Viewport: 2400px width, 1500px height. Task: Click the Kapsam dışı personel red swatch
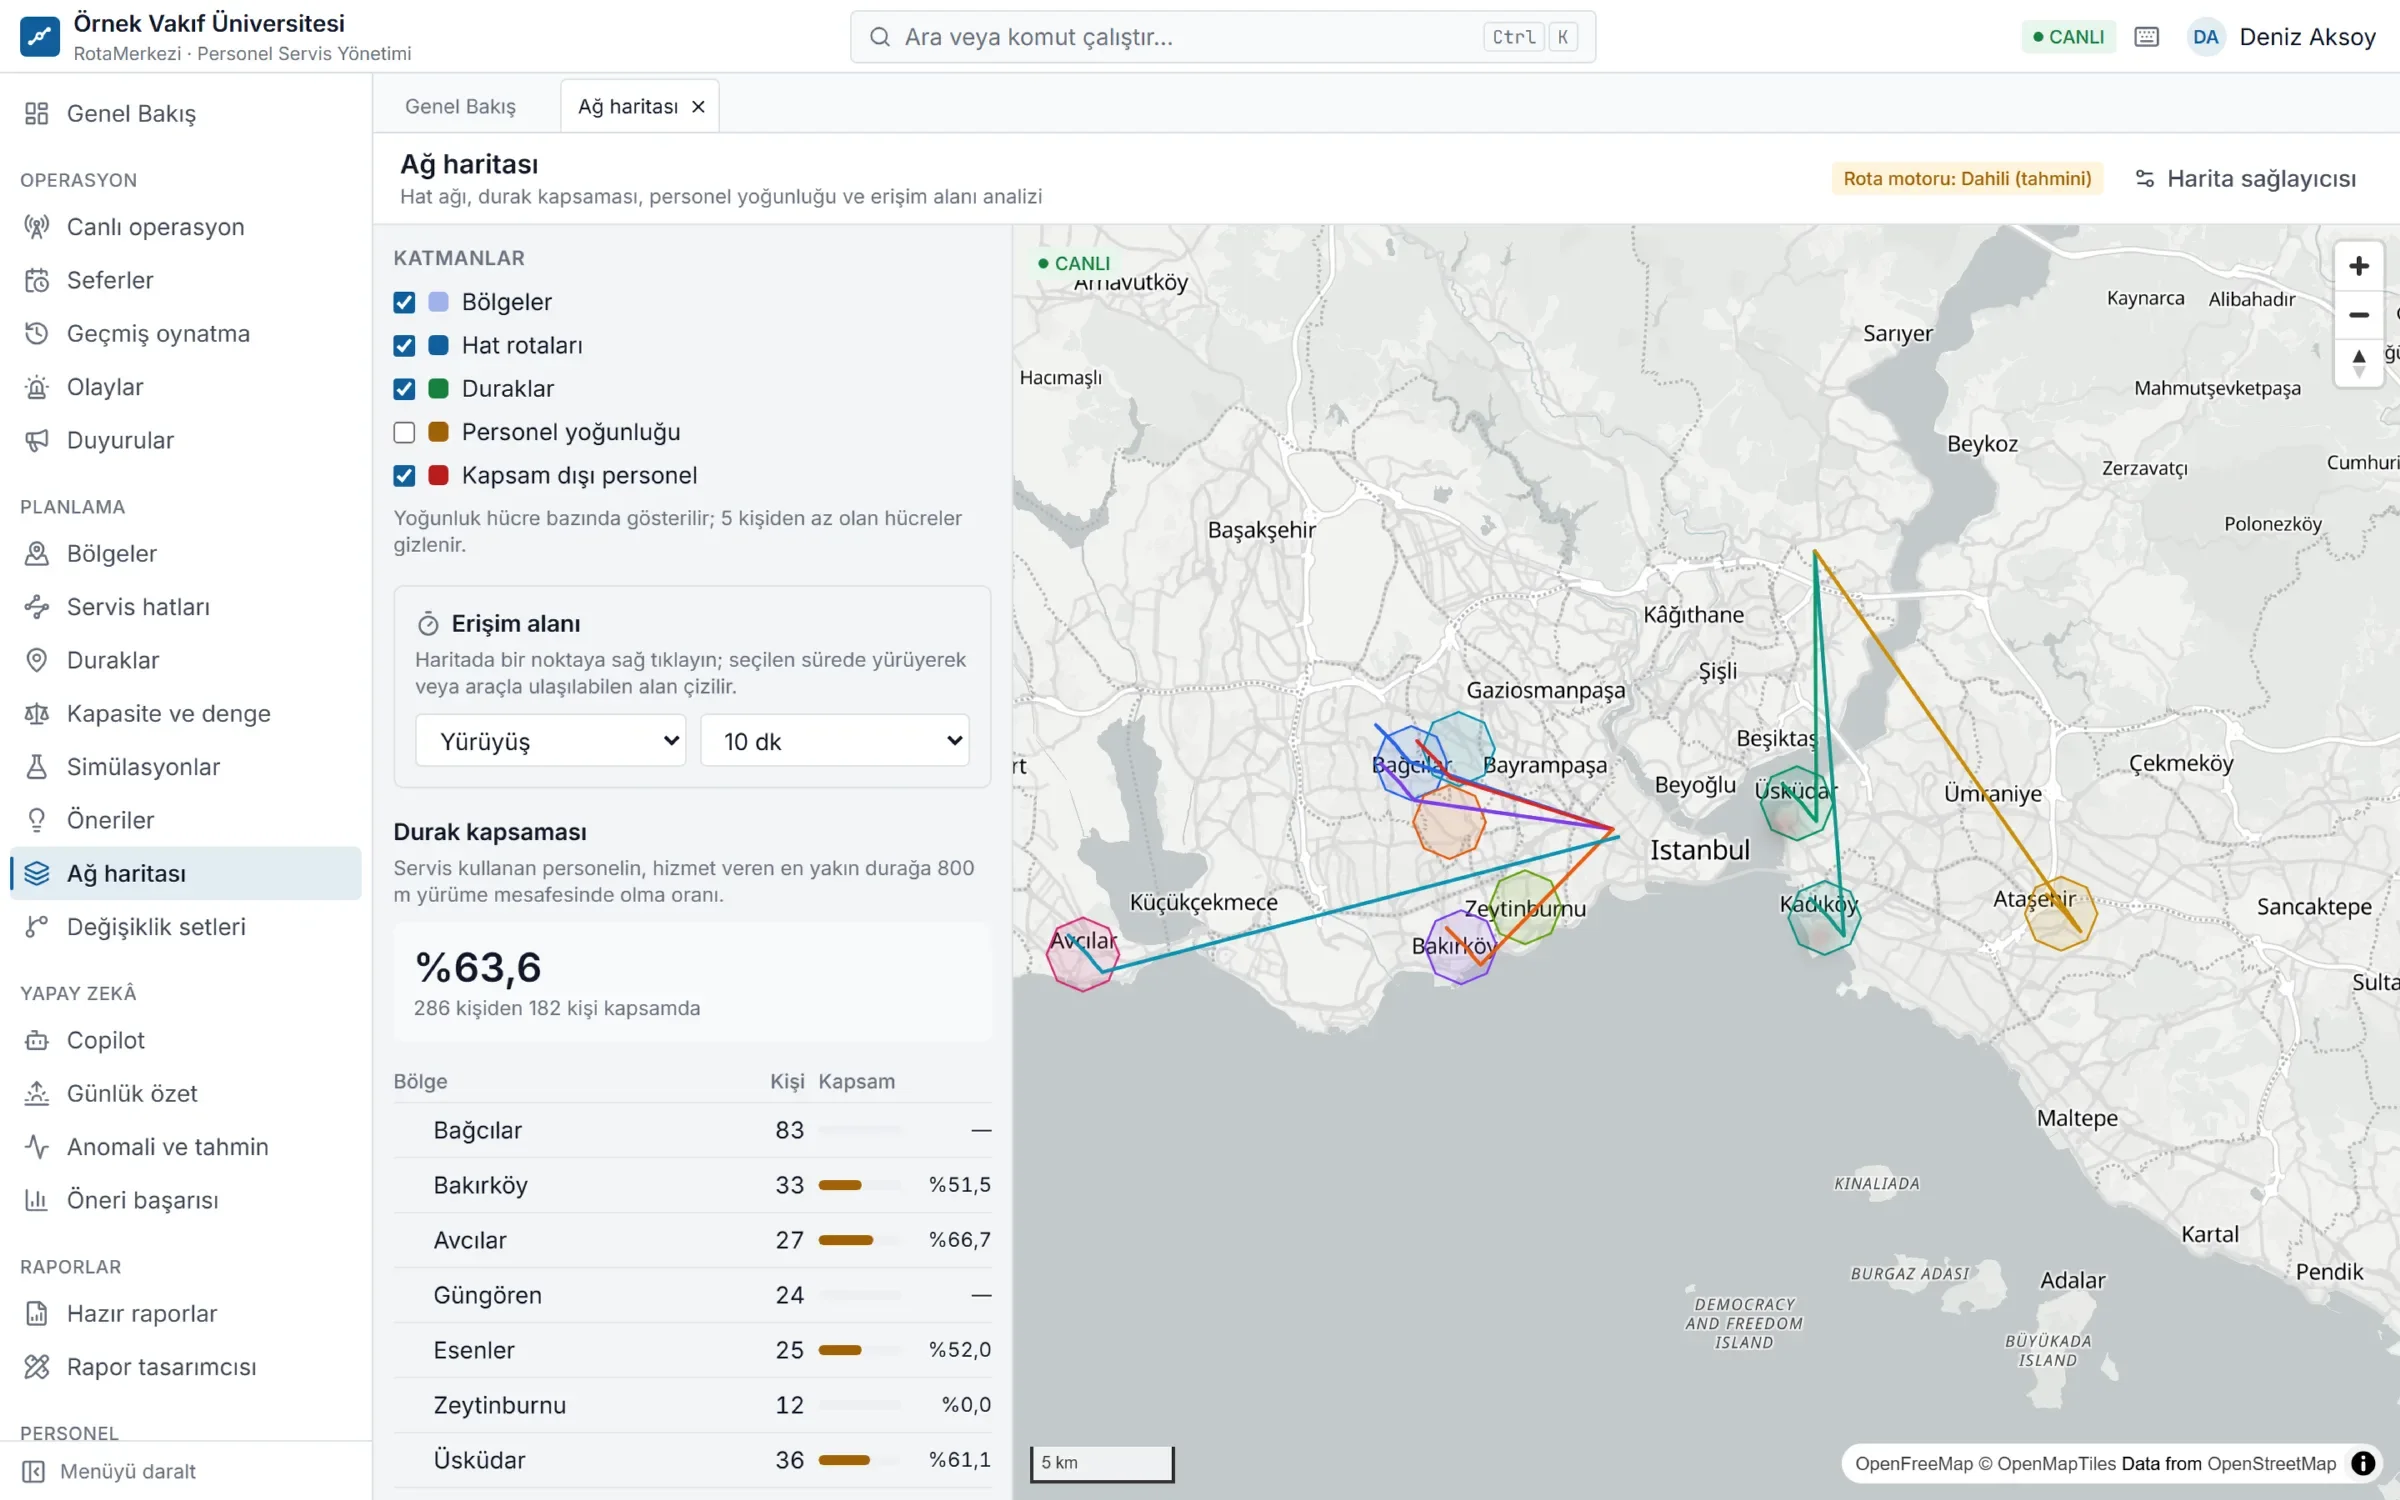[x=438, y=475]
